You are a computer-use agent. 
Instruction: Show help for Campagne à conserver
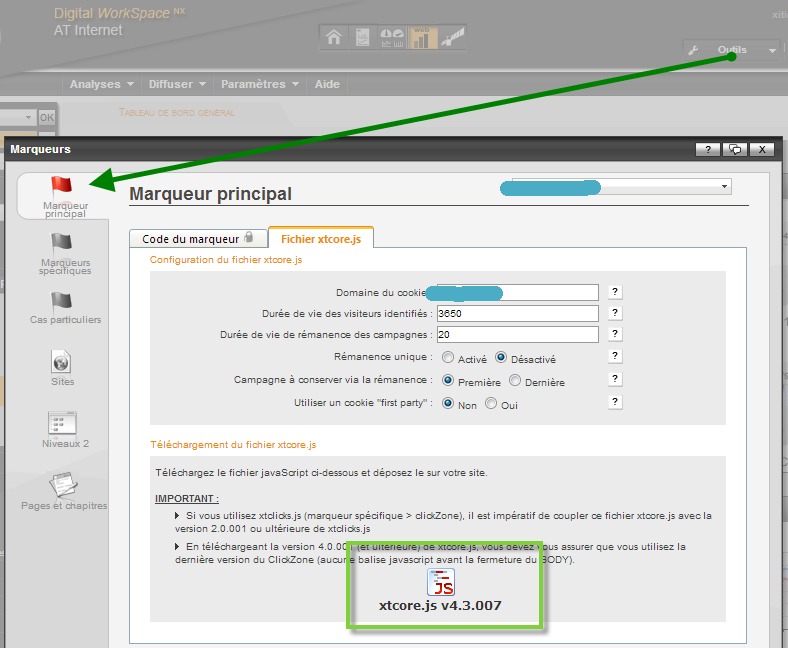point(615,379)
